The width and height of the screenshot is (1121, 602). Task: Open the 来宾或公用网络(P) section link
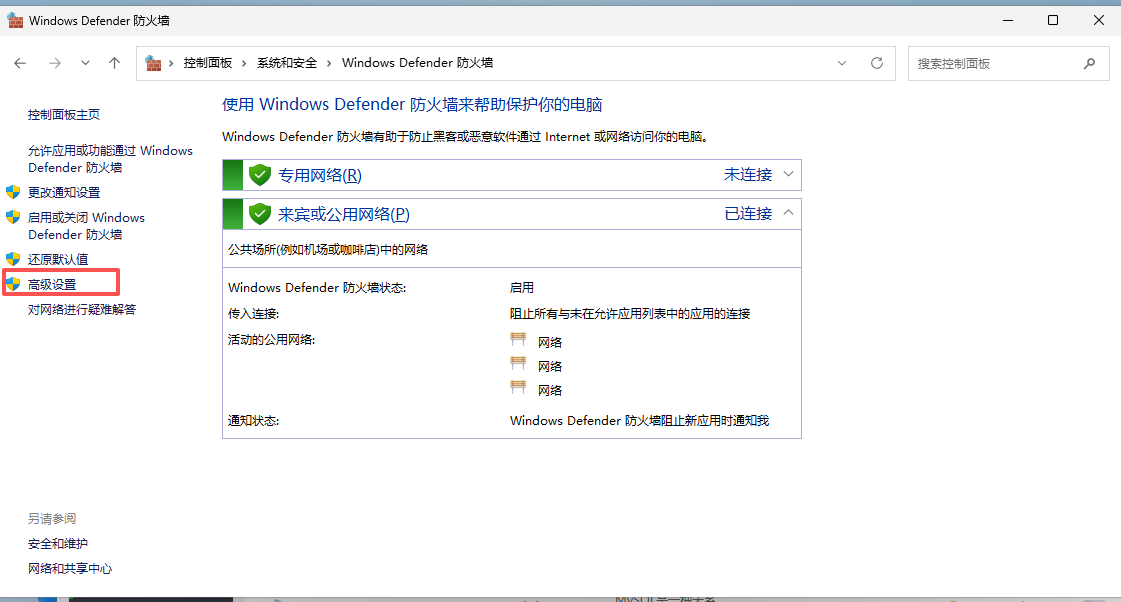[344, 214]
